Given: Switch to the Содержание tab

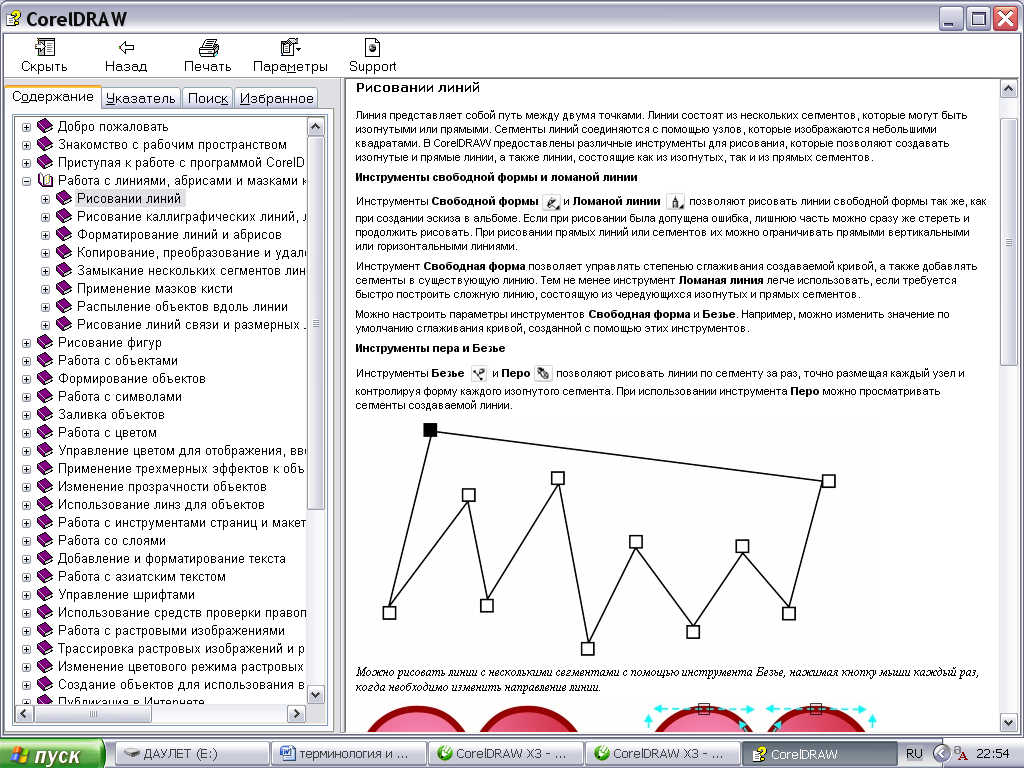Looking at the screenshot, I should tap(53, 97).
